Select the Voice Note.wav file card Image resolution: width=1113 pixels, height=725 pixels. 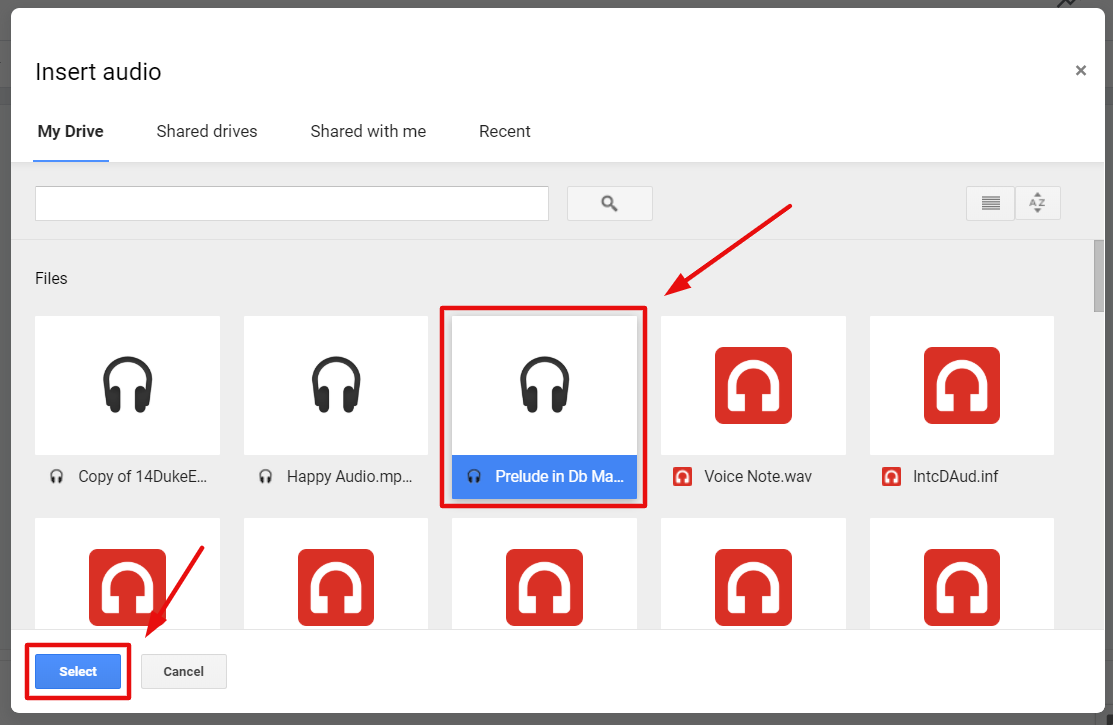(753, 405)
